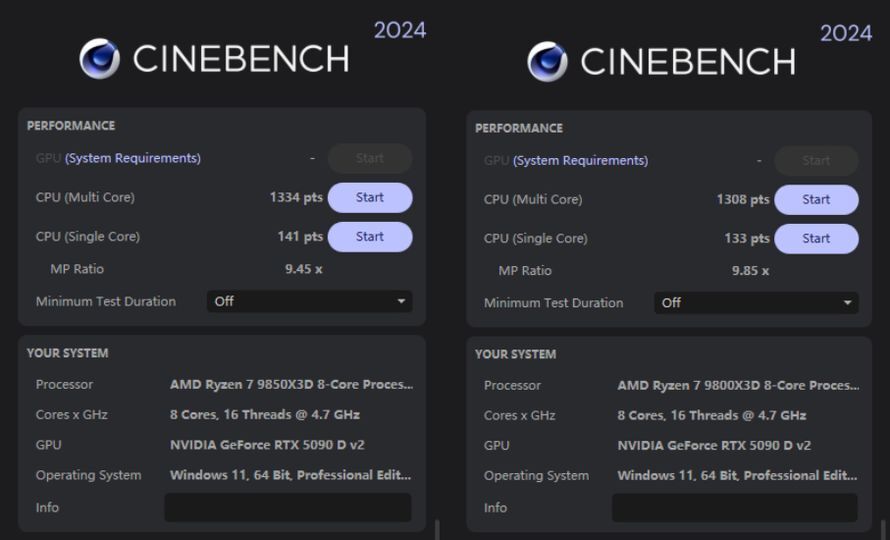890x540 pixels.
Task: Start Single Core test in left panel
Action: coord(369,237)
